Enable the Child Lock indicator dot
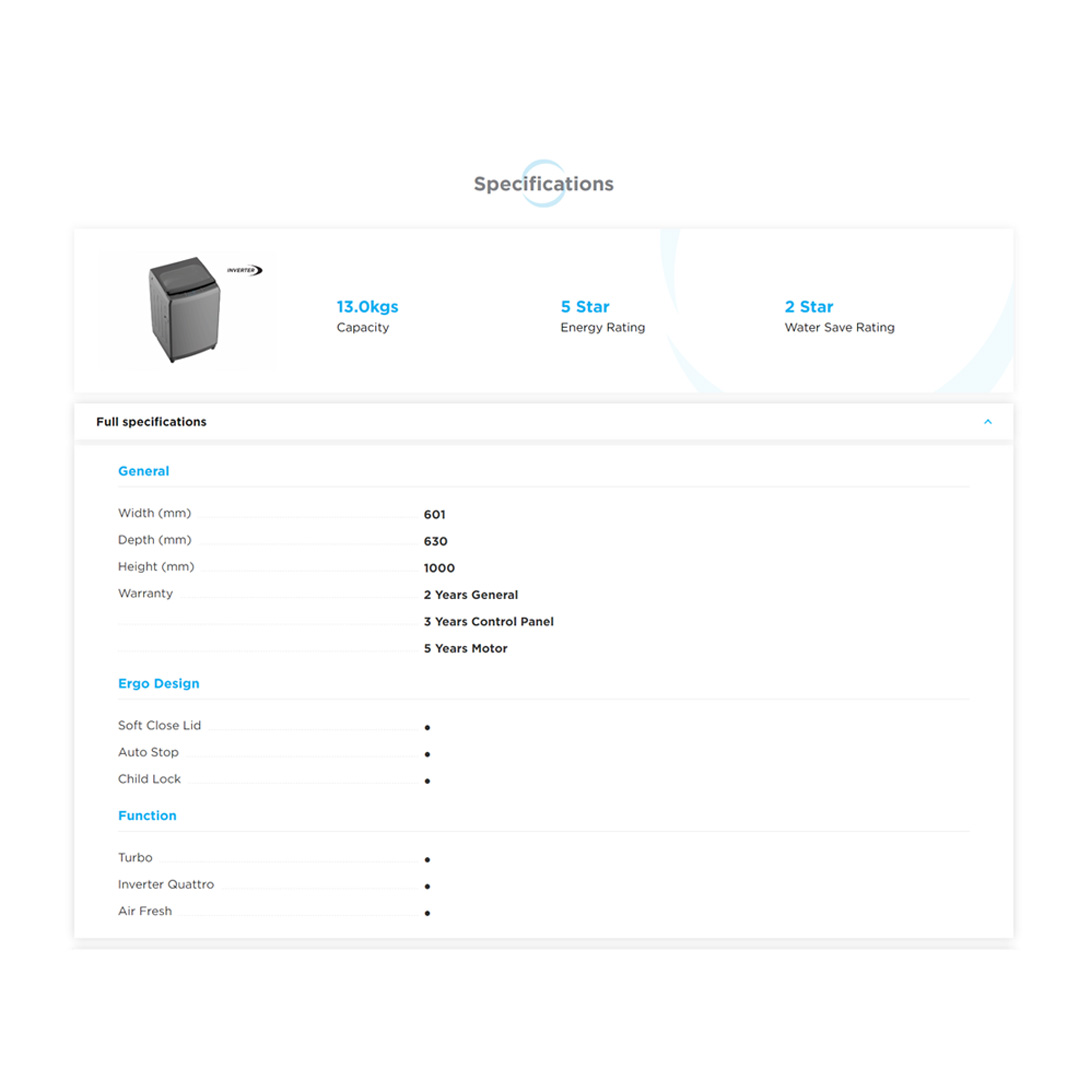 pyautogui.click(x=428, y=781)
